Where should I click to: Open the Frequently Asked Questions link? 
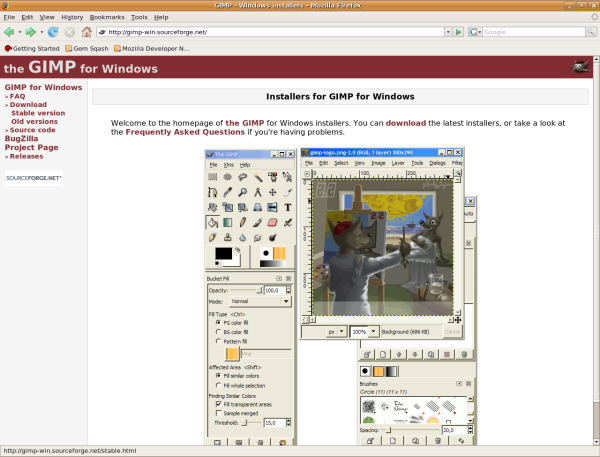(184, 132)
